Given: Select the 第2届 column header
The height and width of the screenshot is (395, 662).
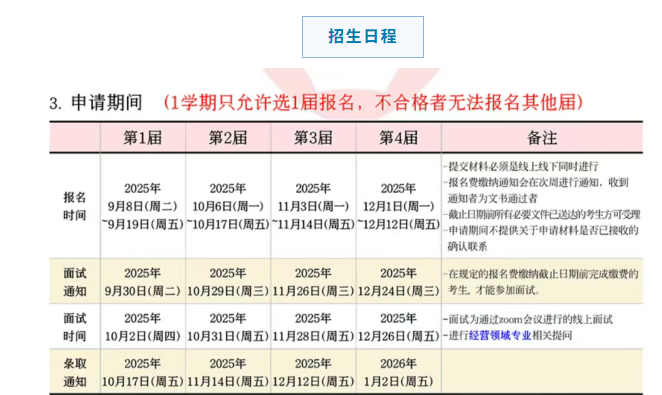Looking at the screenshot, I should [228, 138].
